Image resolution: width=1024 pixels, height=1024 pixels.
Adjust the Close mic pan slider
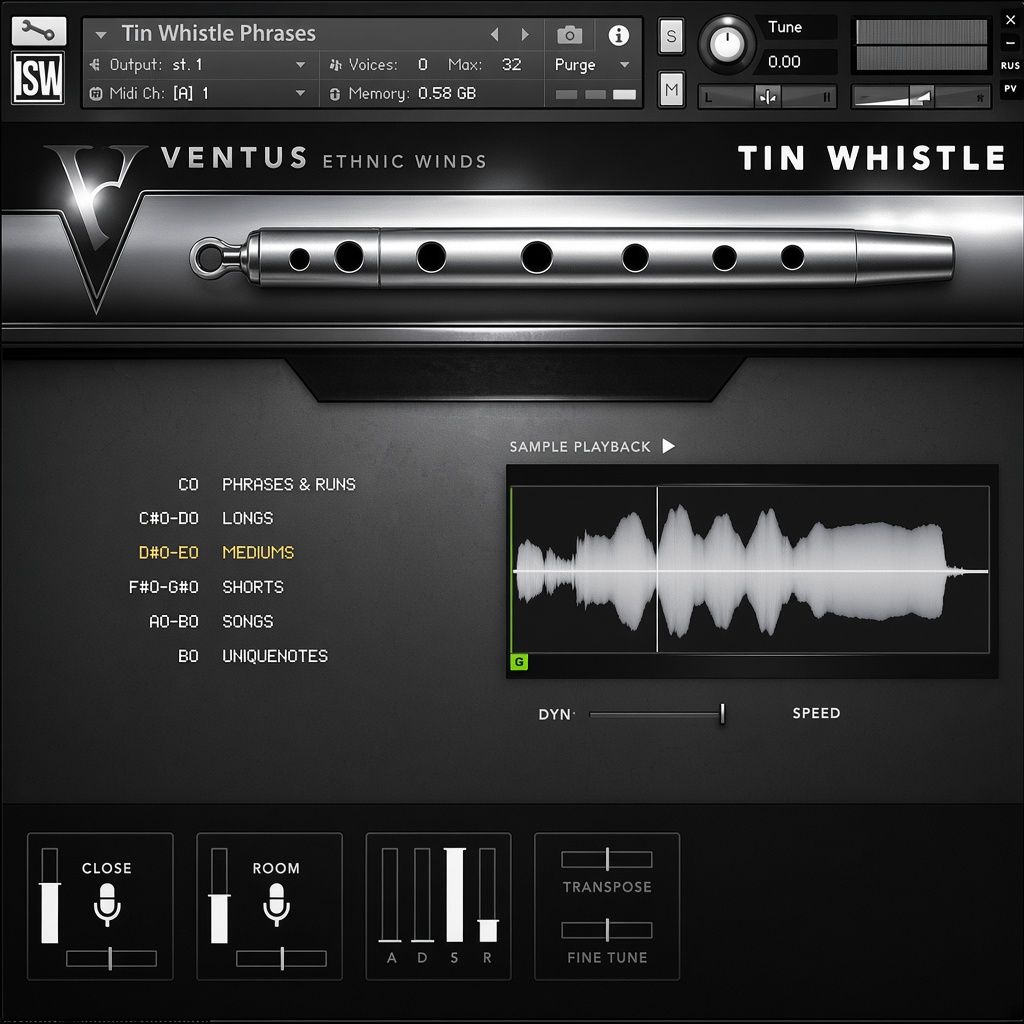tap(111, 958)
